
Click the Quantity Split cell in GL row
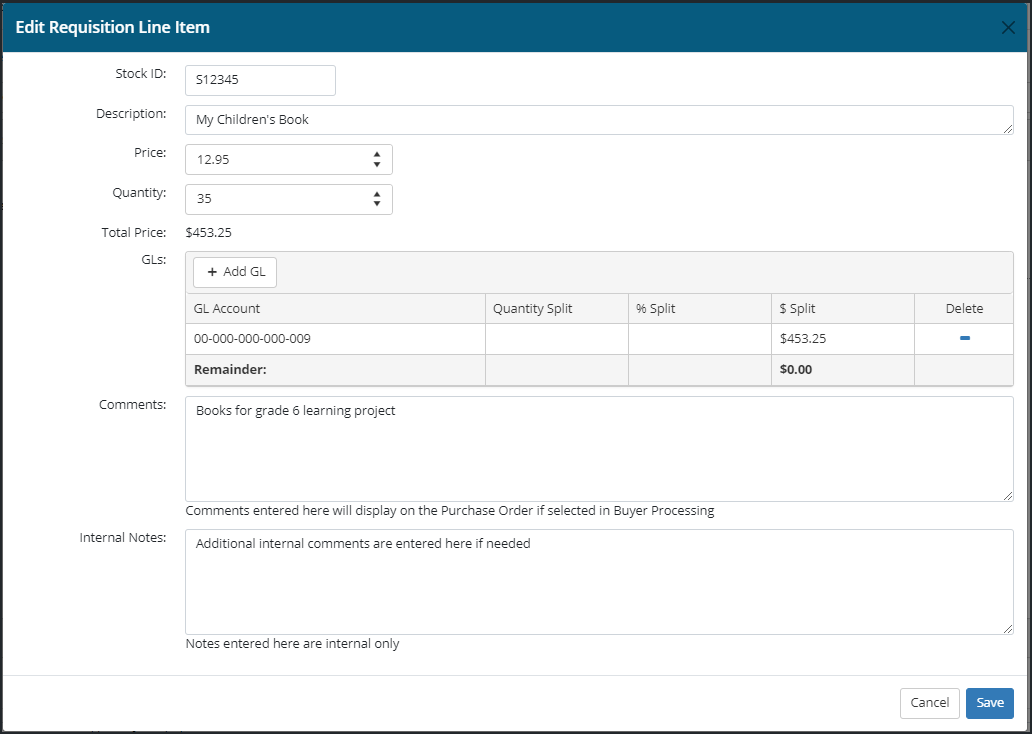coord(556,339)
